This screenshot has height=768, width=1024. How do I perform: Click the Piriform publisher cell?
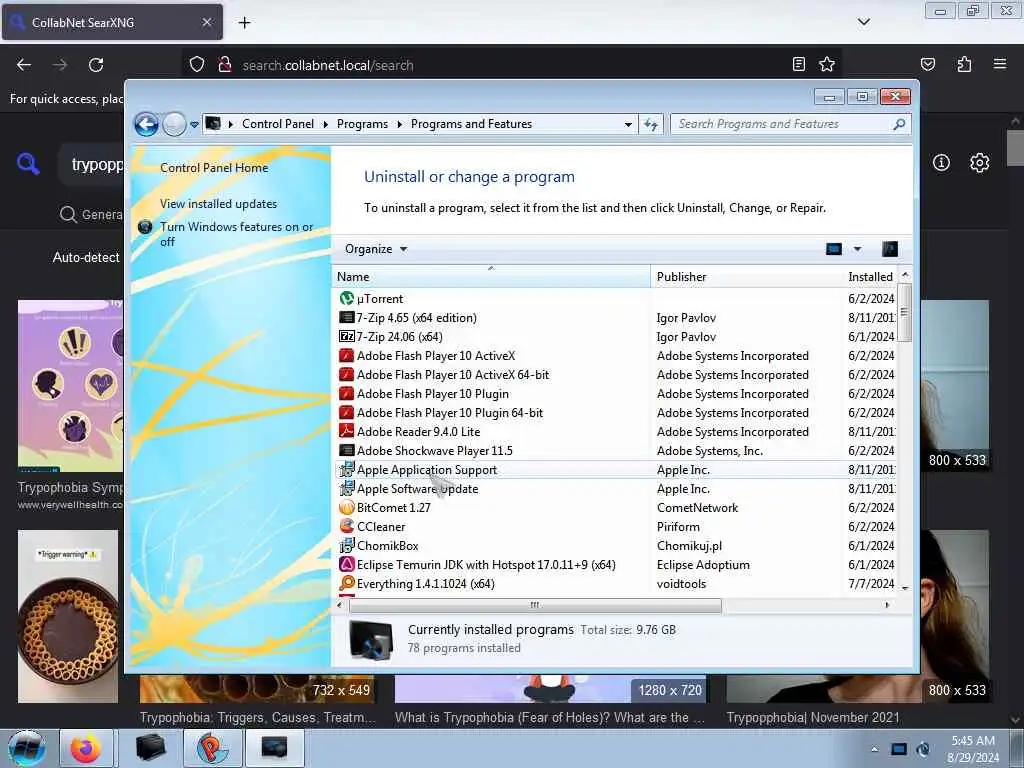pyautogui.click(x=678, y=526)
